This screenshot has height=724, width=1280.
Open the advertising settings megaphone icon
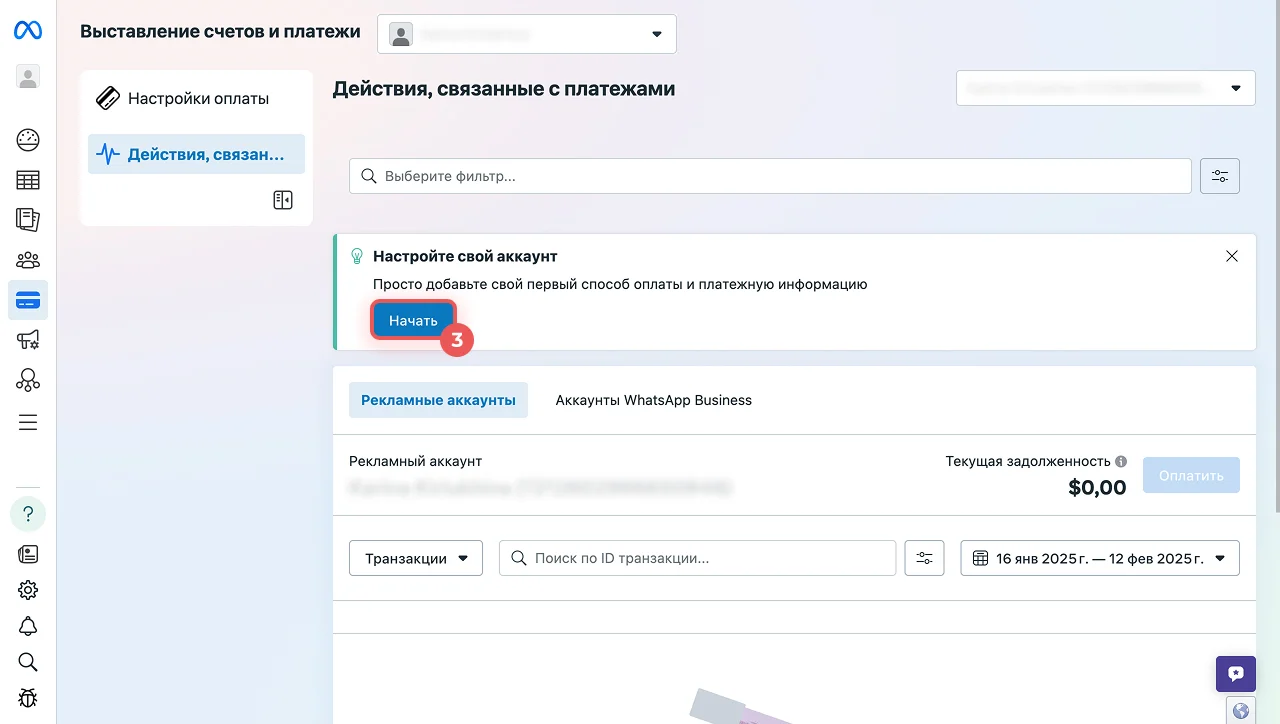(x=28, y=340)
